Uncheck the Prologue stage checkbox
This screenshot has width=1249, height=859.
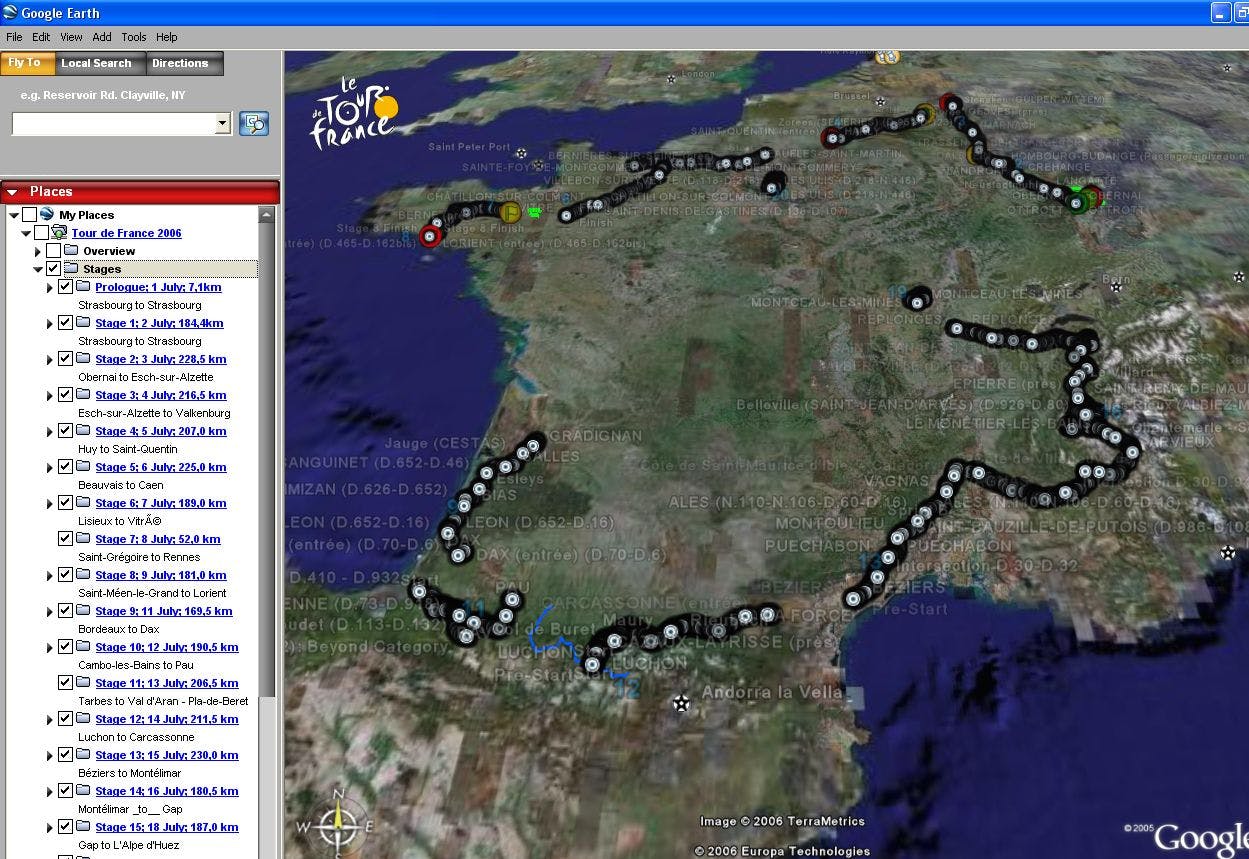pyautogui.click(x=65, y=287)
